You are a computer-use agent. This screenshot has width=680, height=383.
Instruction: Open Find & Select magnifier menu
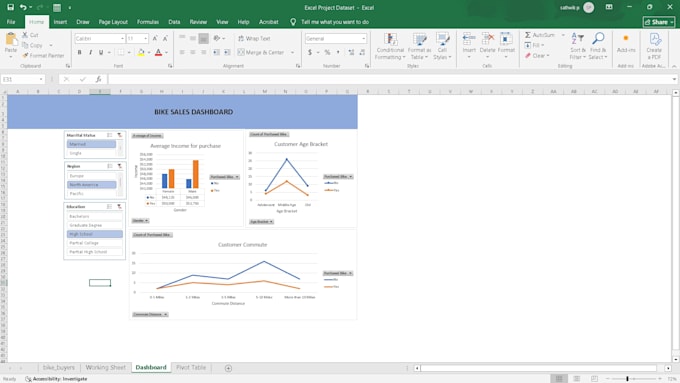[598, 46]
